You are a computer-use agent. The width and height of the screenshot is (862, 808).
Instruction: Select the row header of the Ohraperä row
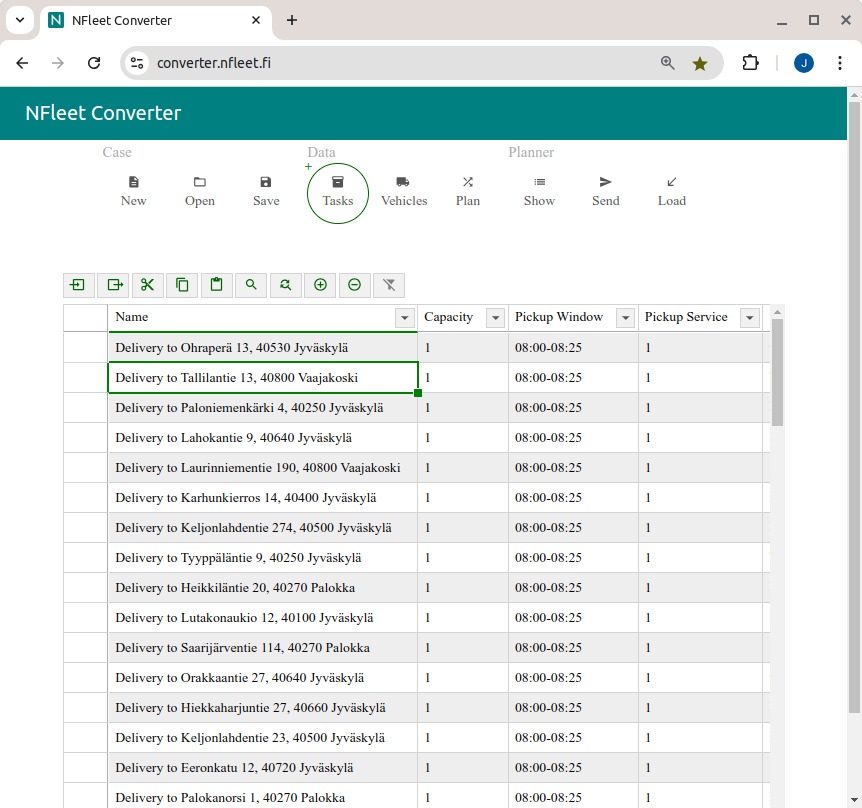(x=85, y=347)
